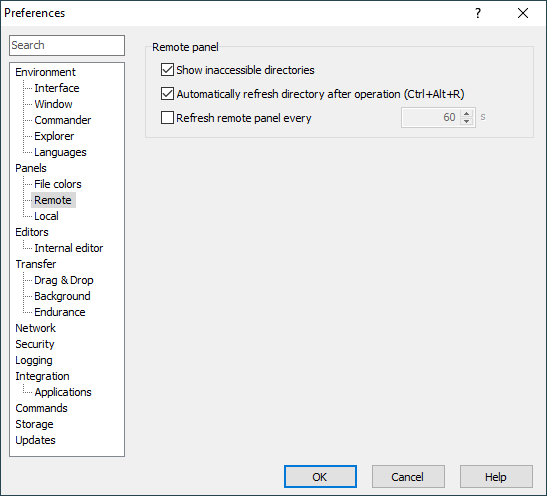Select Interface under Environment
Image resolution: width=547 pixels, height=496 pixels.
(57, 88)
